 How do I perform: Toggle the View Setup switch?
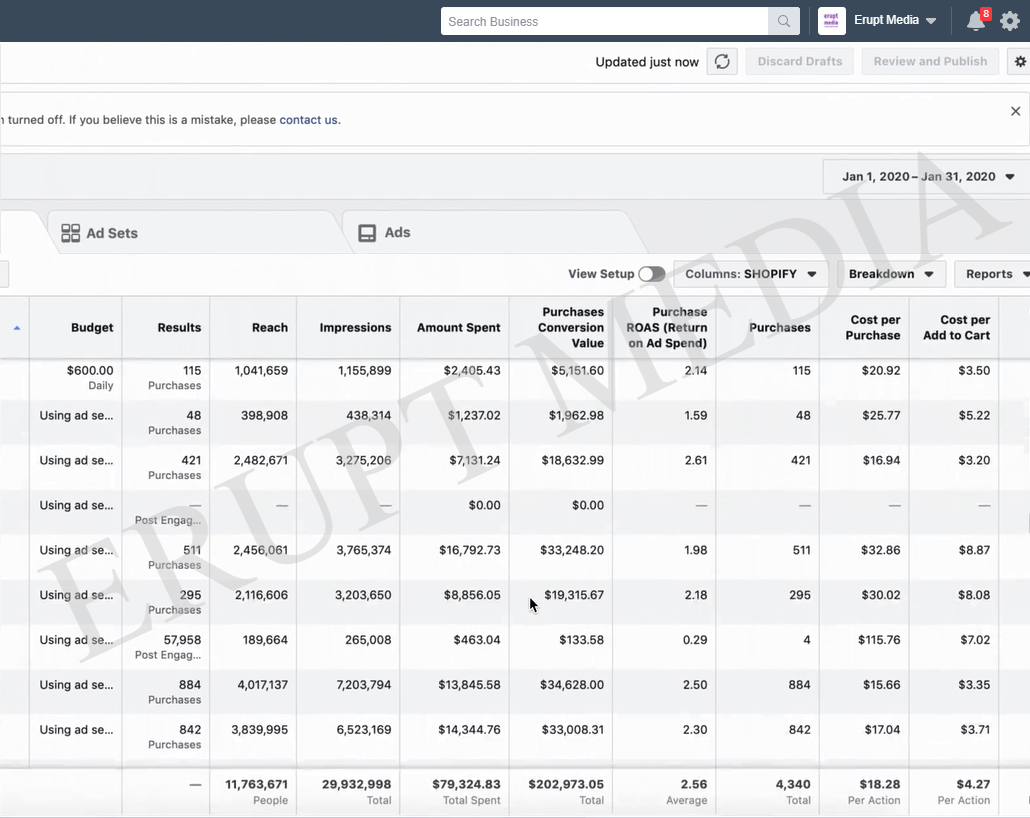[652, 274]
